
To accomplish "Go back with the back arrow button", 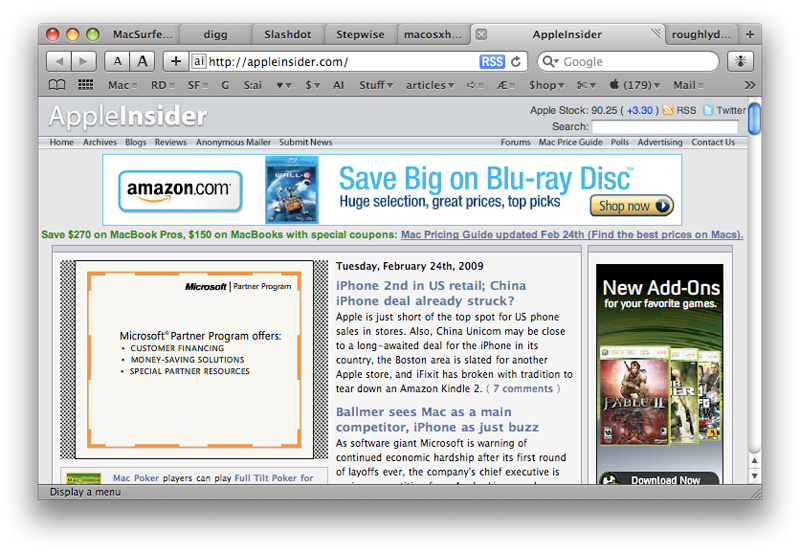I will point(59,62).
